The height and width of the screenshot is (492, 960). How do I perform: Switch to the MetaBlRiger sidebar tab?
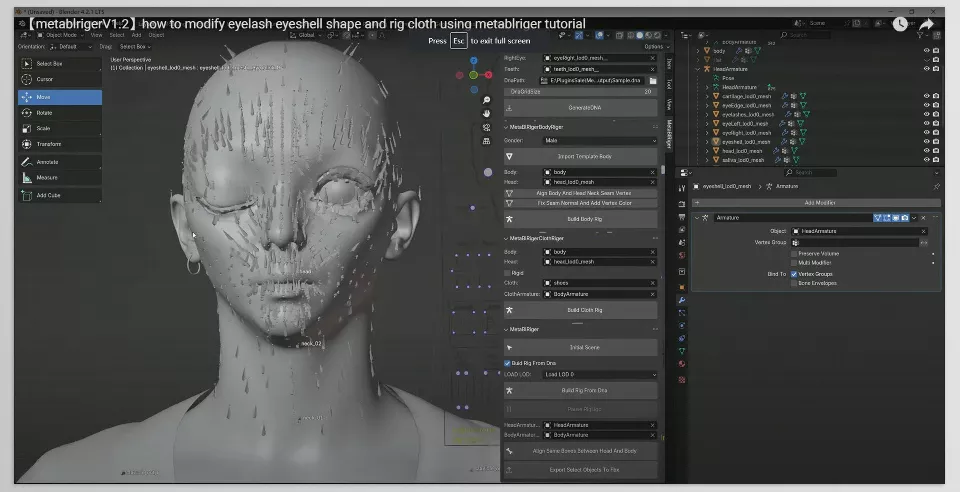coord(670,134)
